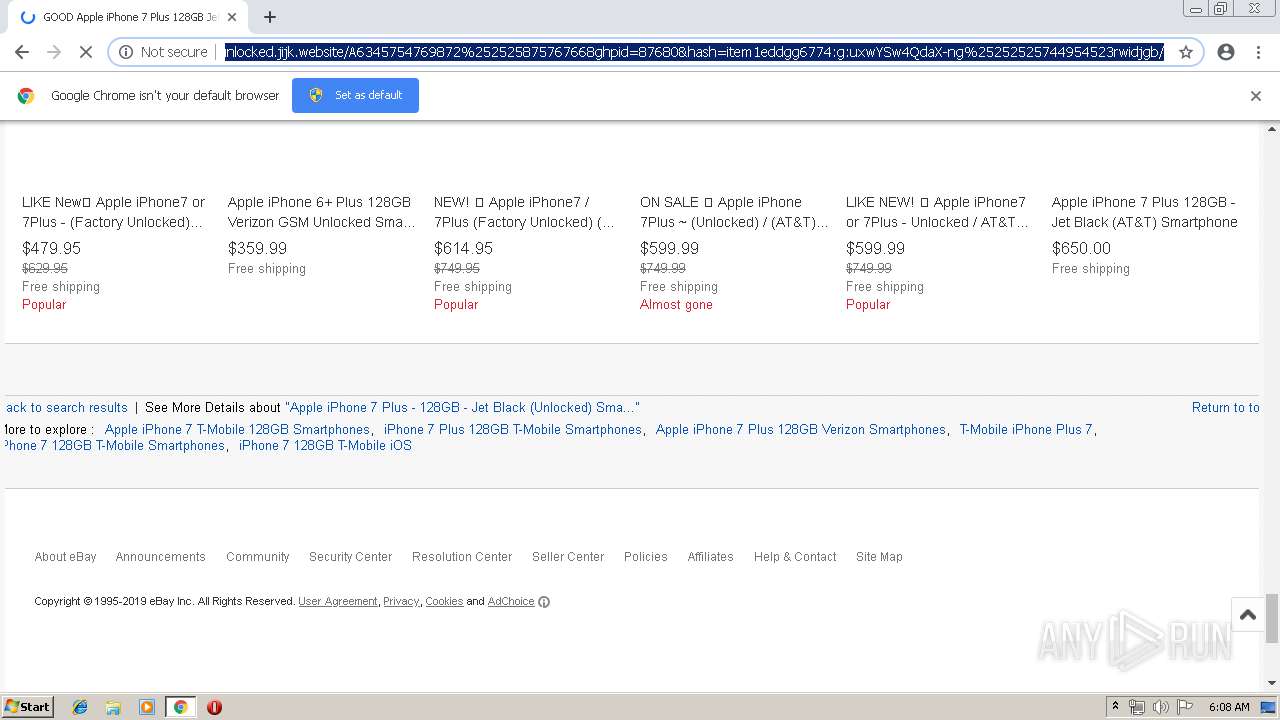
Task: Click the $650.00 price text
Action: click(1081, 248)
